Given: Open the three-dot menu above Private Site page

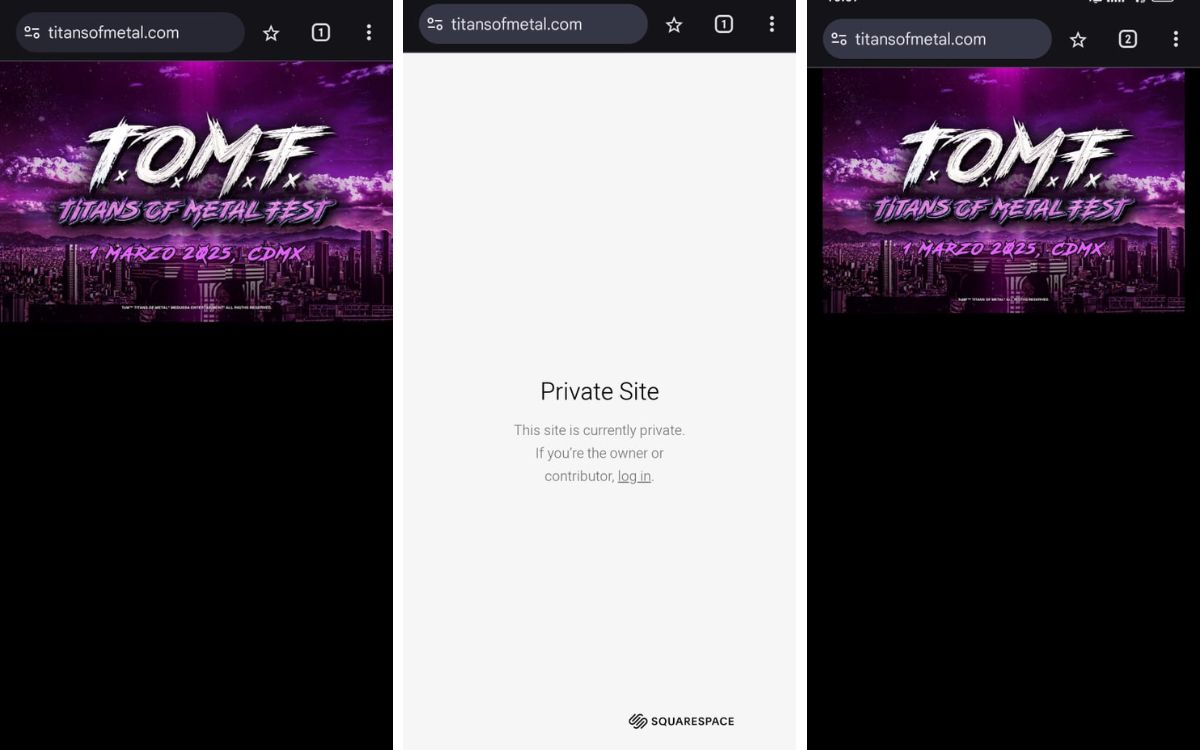Looking at the screenshot, I should pyautogui.click(x=772, y=25).
